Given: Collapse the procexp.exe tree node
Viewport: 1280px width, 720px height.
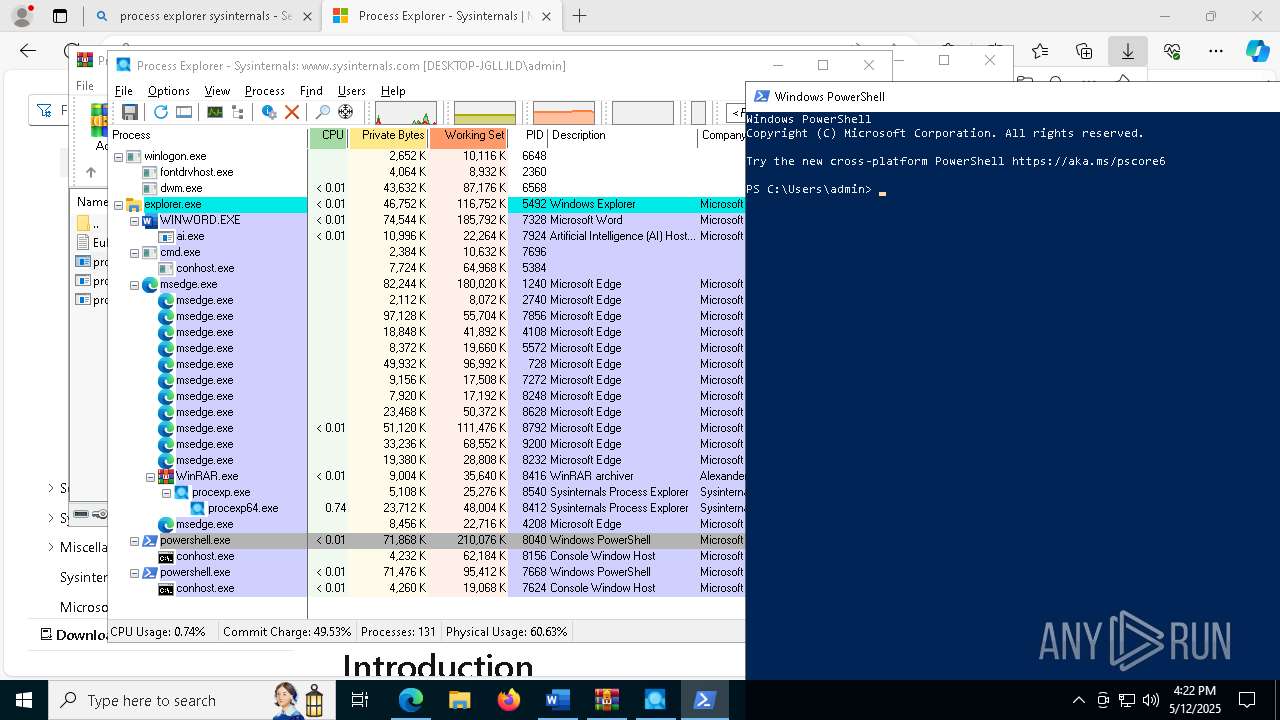Looking at the screenshot, I should 166,492.
